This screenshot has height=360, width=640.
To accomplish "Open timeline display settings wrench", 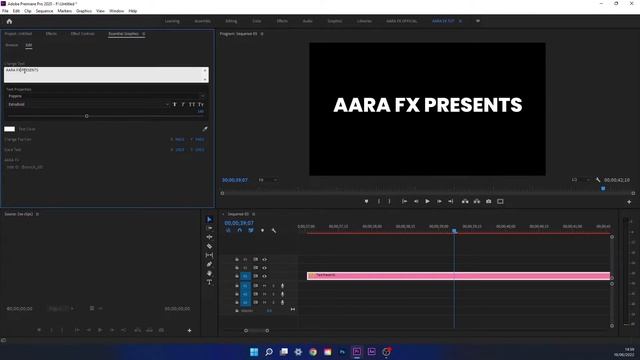I will click(274, 231).
